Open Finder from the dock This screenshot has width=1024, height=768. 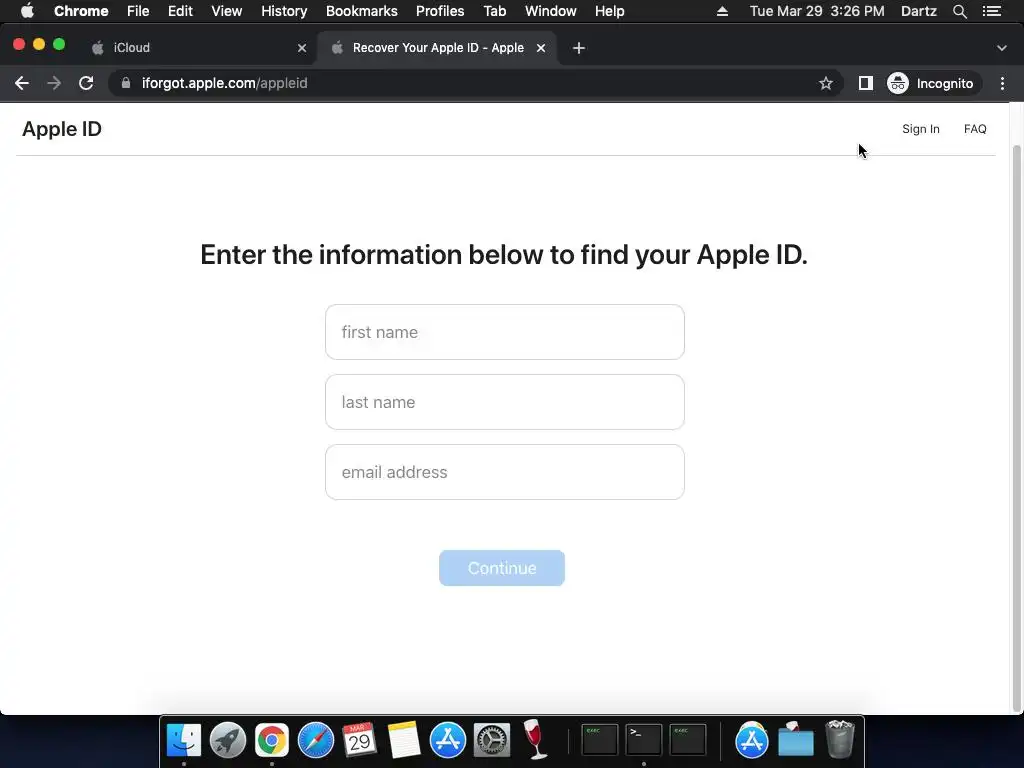tap(184, 740)
